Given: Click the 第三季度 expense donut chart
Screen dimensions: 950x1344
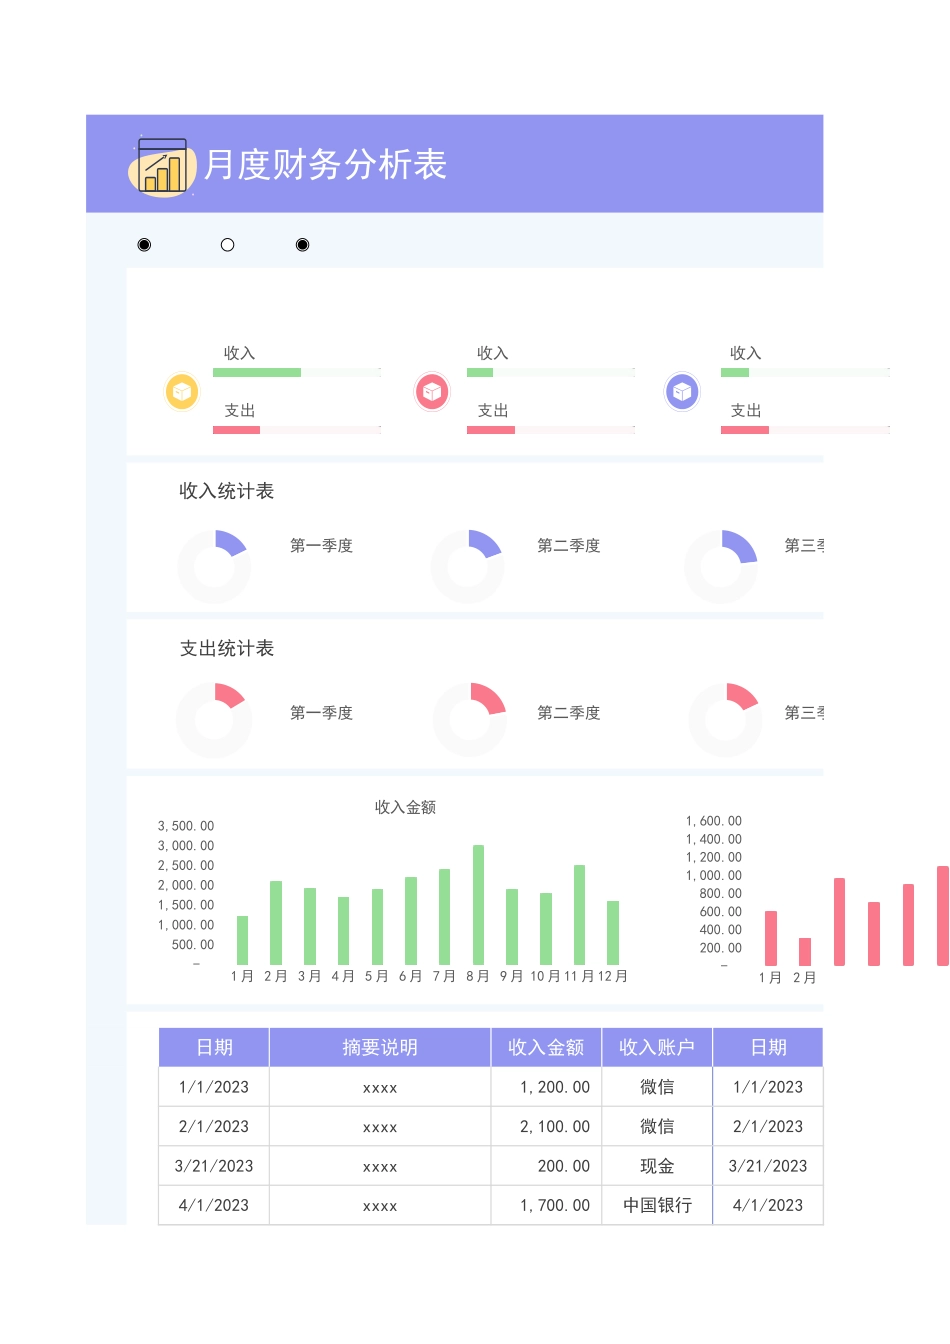Looking at the screenshot, I should pos(725,718).
